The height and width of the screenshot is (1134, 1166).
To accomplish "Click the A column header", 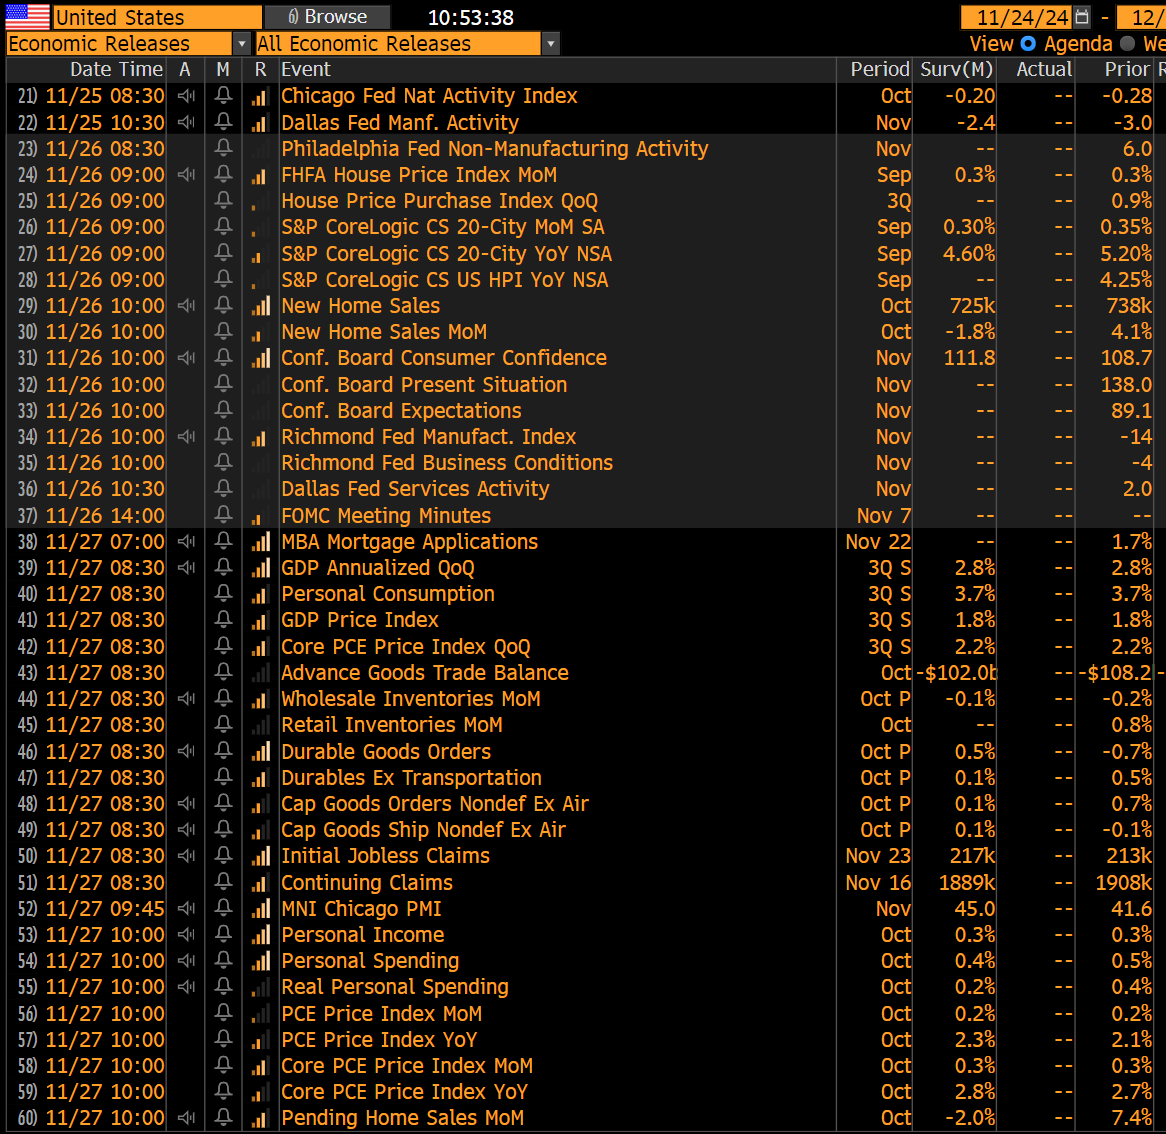I will pyautogui.click(x=184, y=69).
